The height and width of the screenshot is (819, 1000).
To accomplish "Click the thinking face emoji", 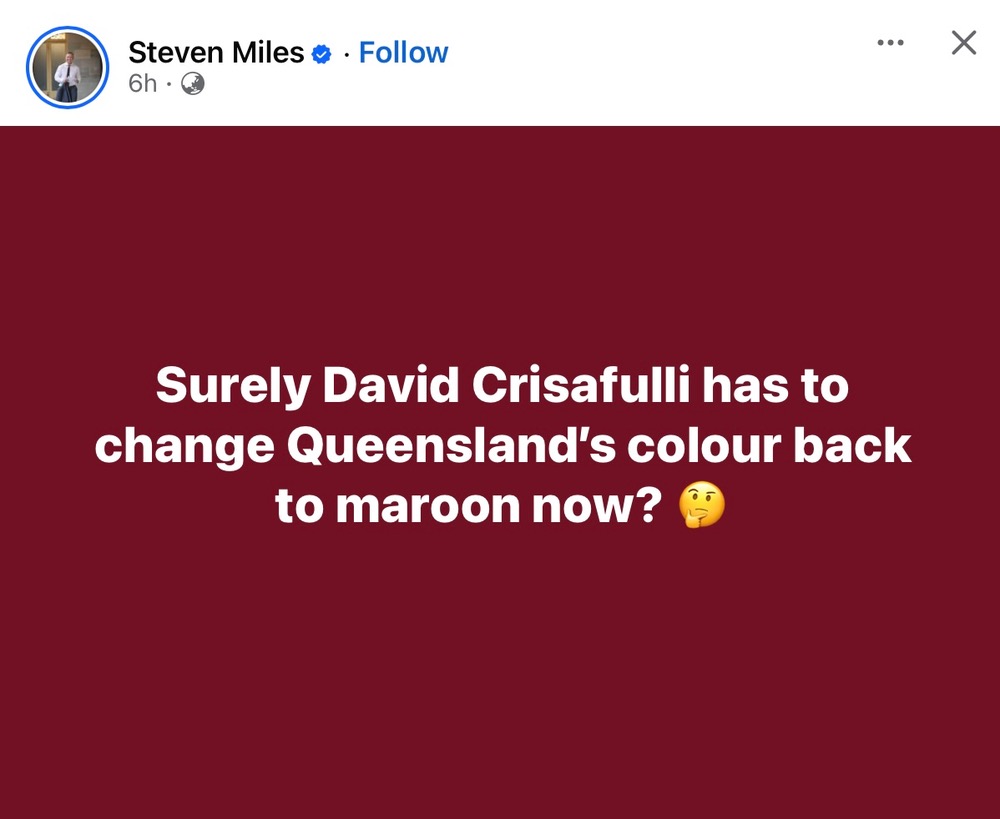I will [x=701, y=508].
